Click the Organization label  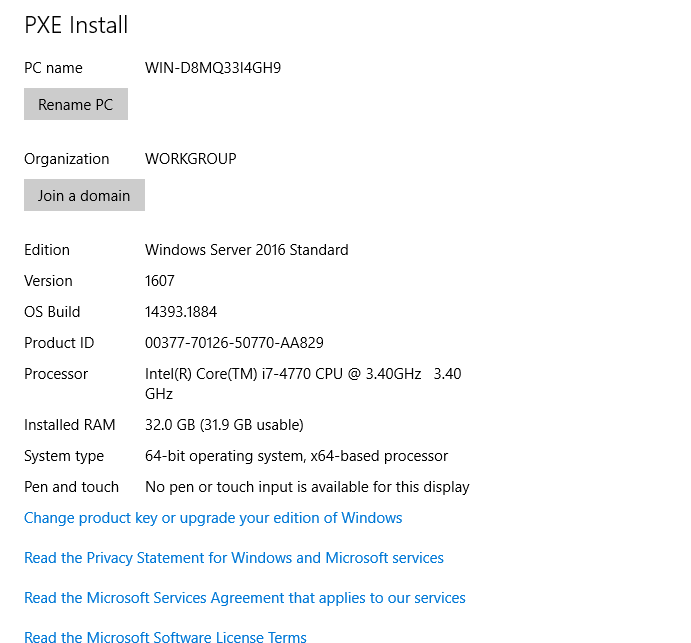67,159
